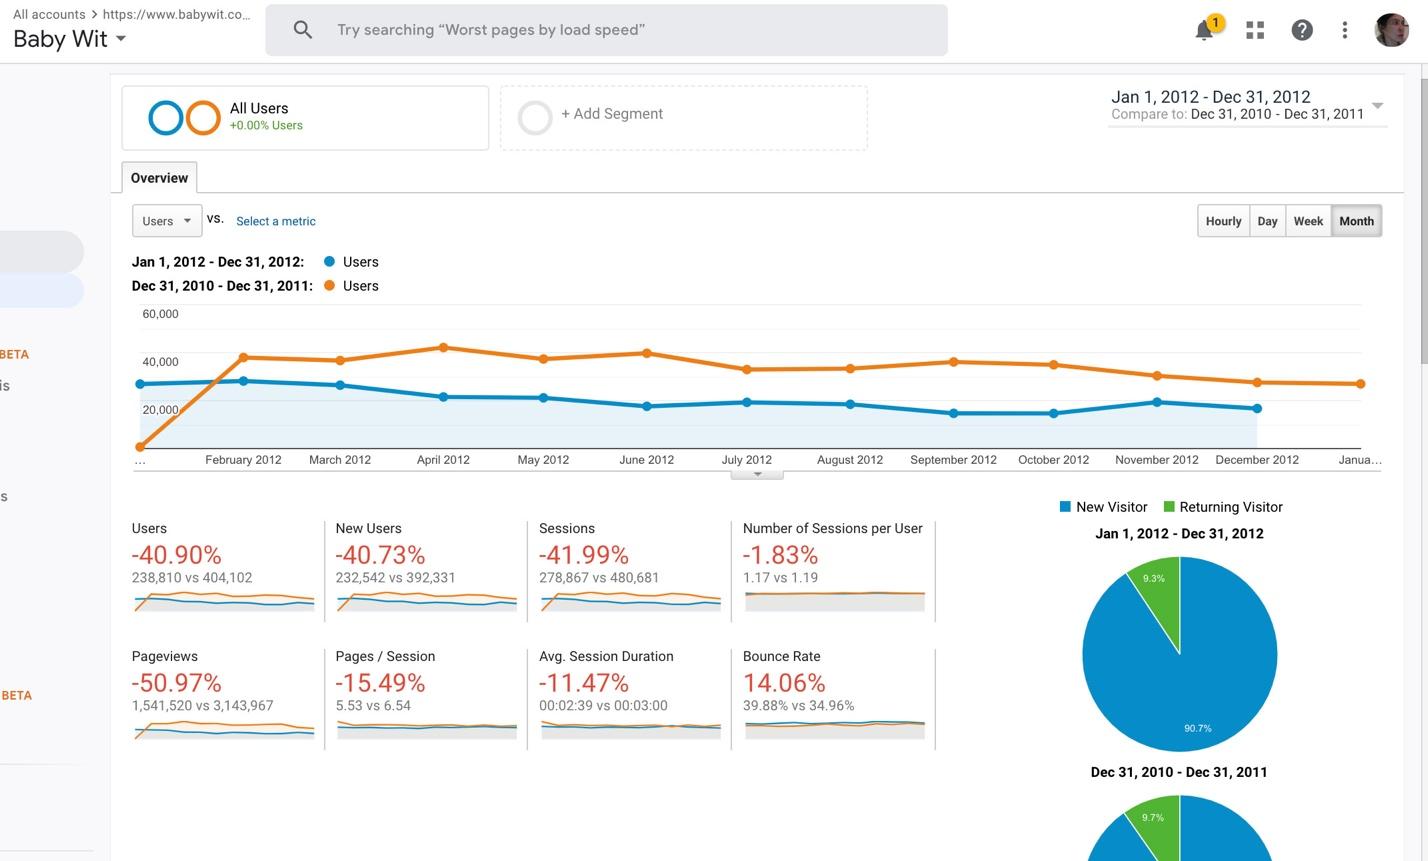Click the Add Segment circle icon

click(535, 118)
